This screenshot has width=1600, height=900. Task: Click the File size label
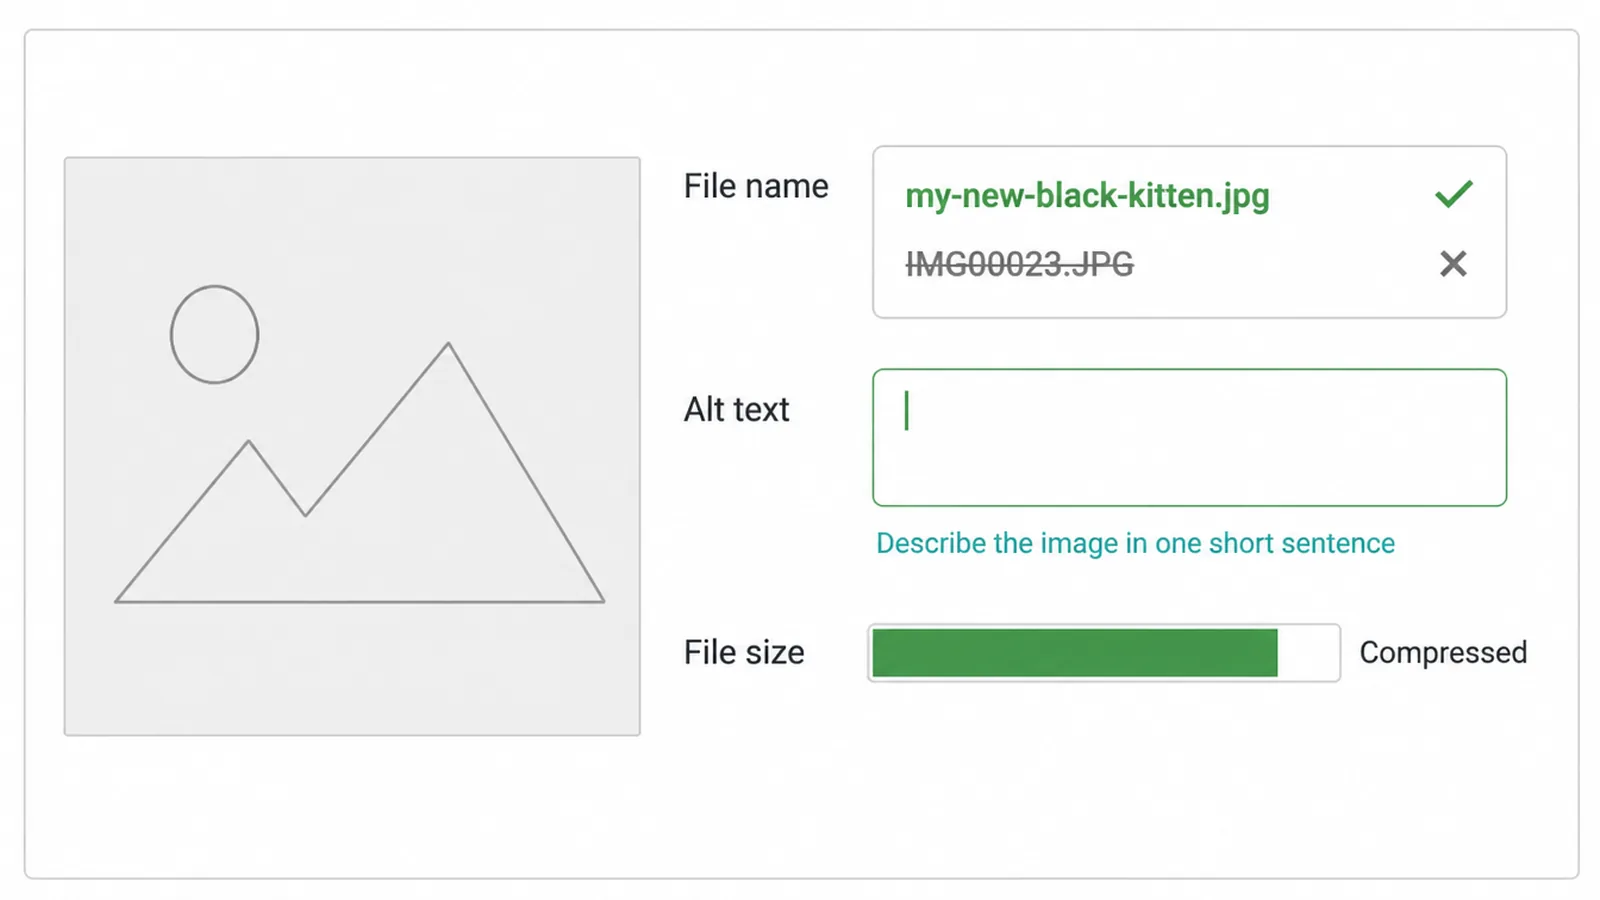tap(744, 653)
